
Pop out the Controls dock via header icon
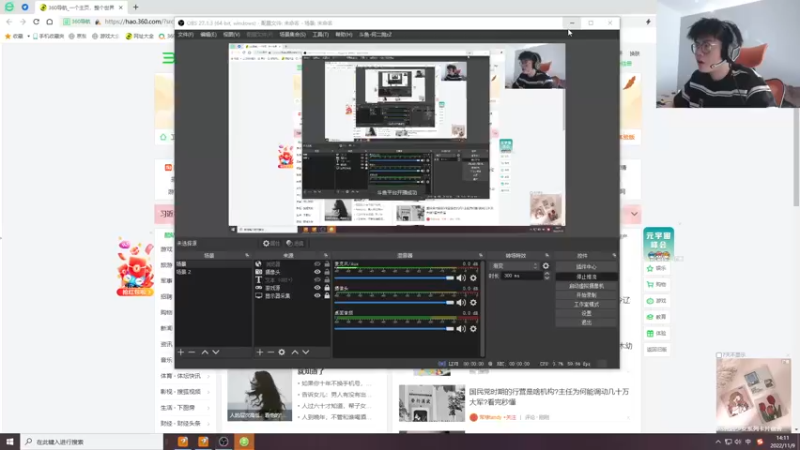coord(614,256)
